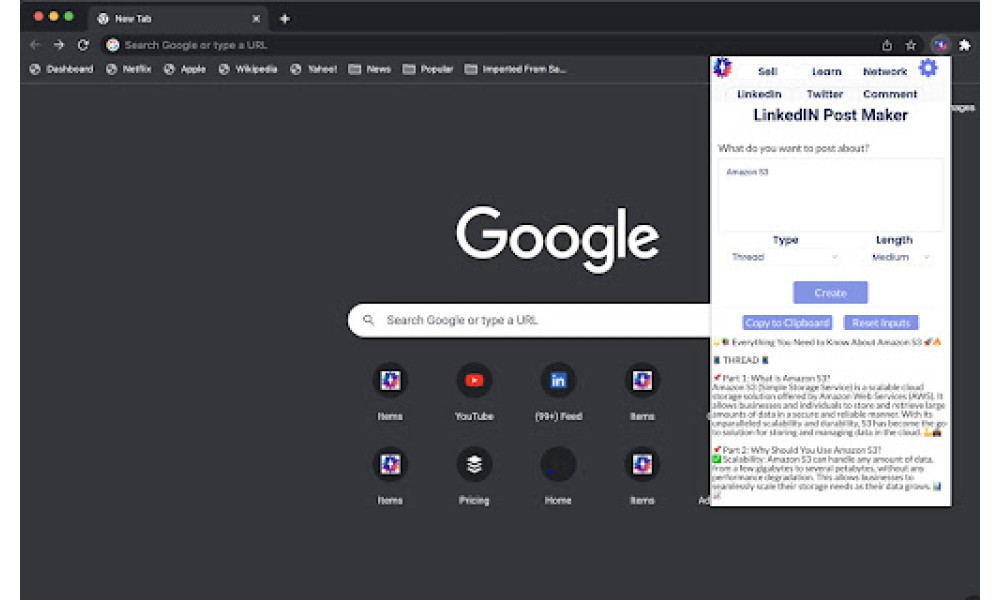Click the active extension icon in the toolbar

[940, 45]
